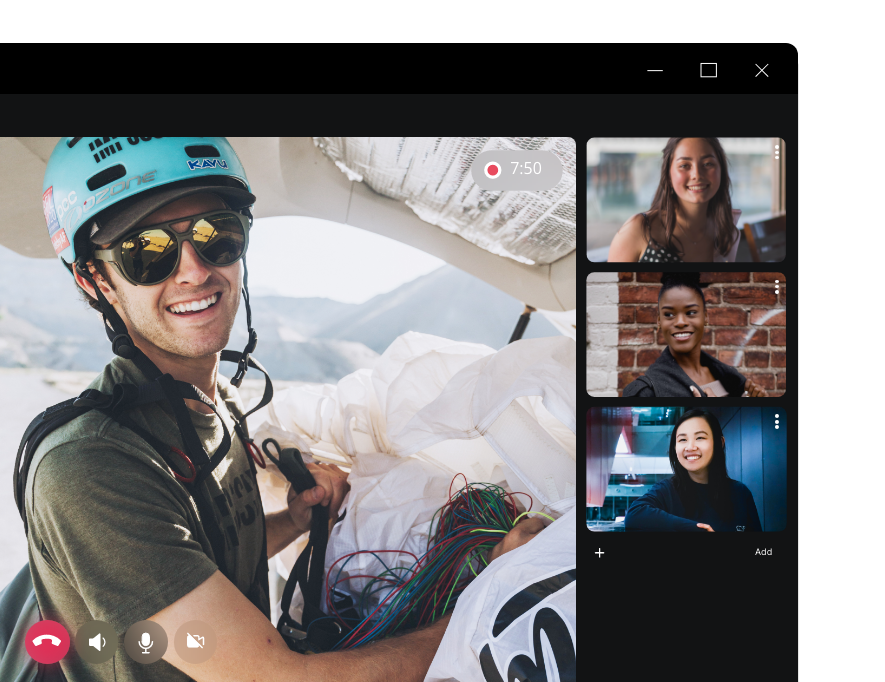The image size is (885, 682).
Task: Open kebab menu on bottom participant tile
Action: [x=776, y=422]
